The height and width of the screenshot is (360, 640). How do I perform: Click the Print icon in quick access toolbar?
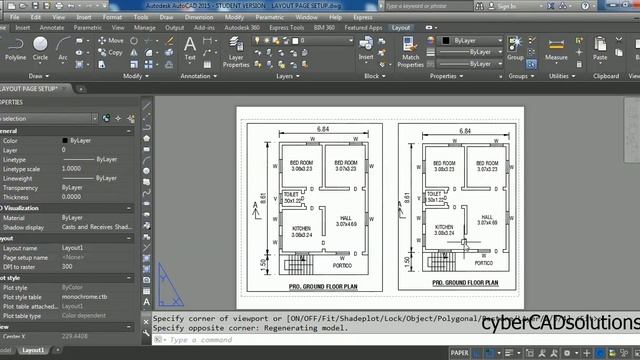click(x=59, y=6)
